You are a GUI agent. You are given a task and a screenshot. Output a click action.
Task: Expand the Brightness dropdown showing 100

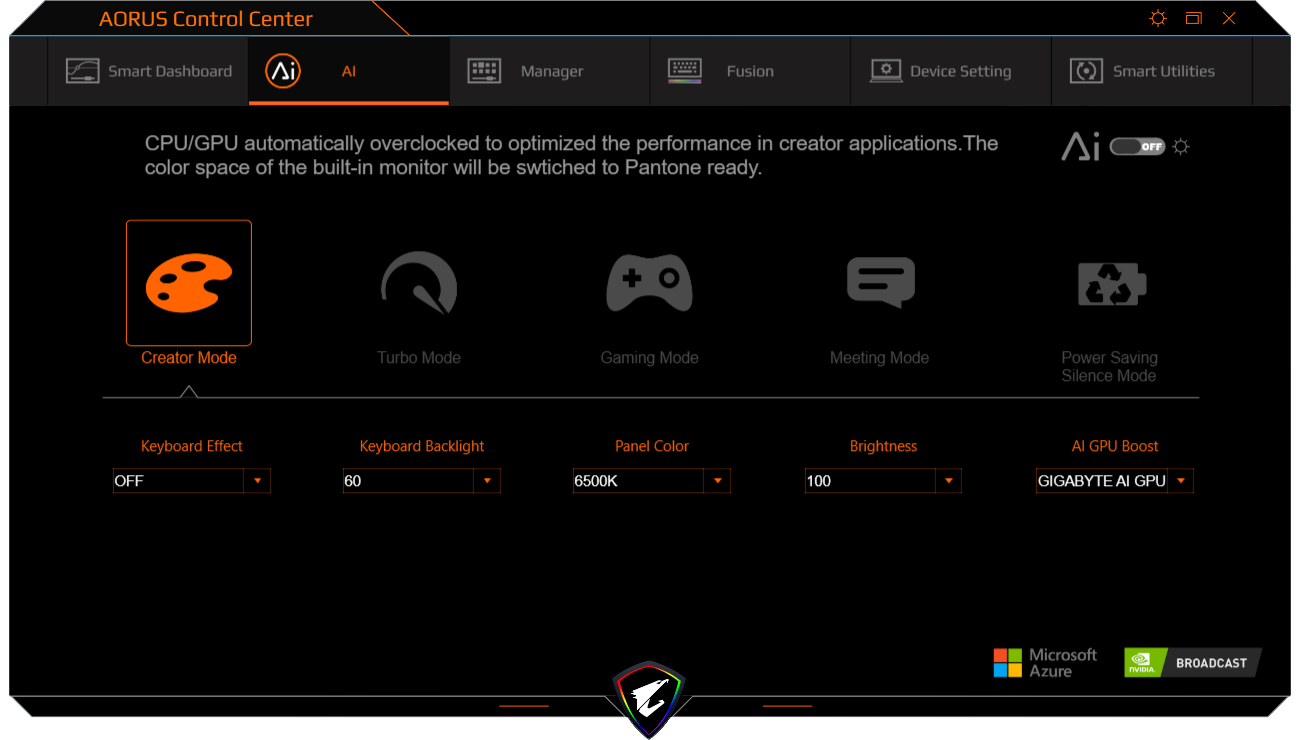pos(883,481)
